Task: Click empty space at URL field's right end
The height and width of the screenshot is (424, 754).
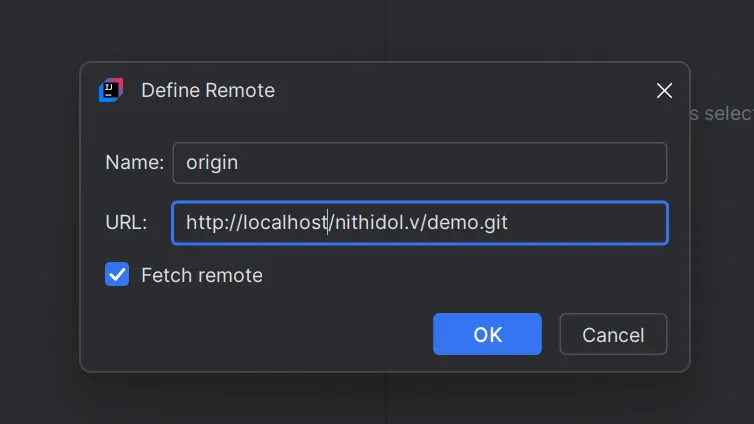Action: coord(600,223)
